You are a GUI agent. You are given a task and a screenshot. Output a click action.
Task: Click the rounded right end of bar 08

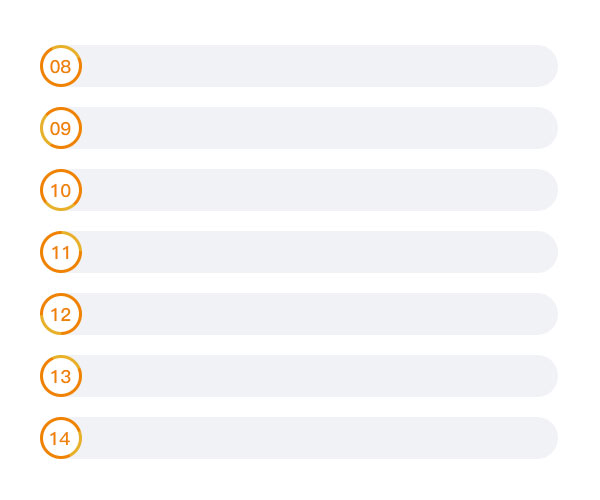pyautogui.click(x=545, y=66)
